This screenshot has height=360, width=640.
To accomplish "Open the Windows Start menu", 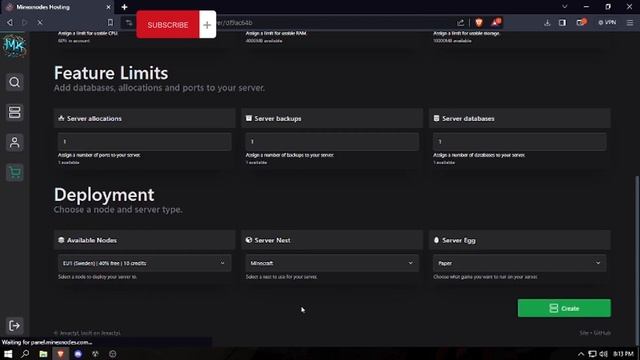I will pos(8,353).
